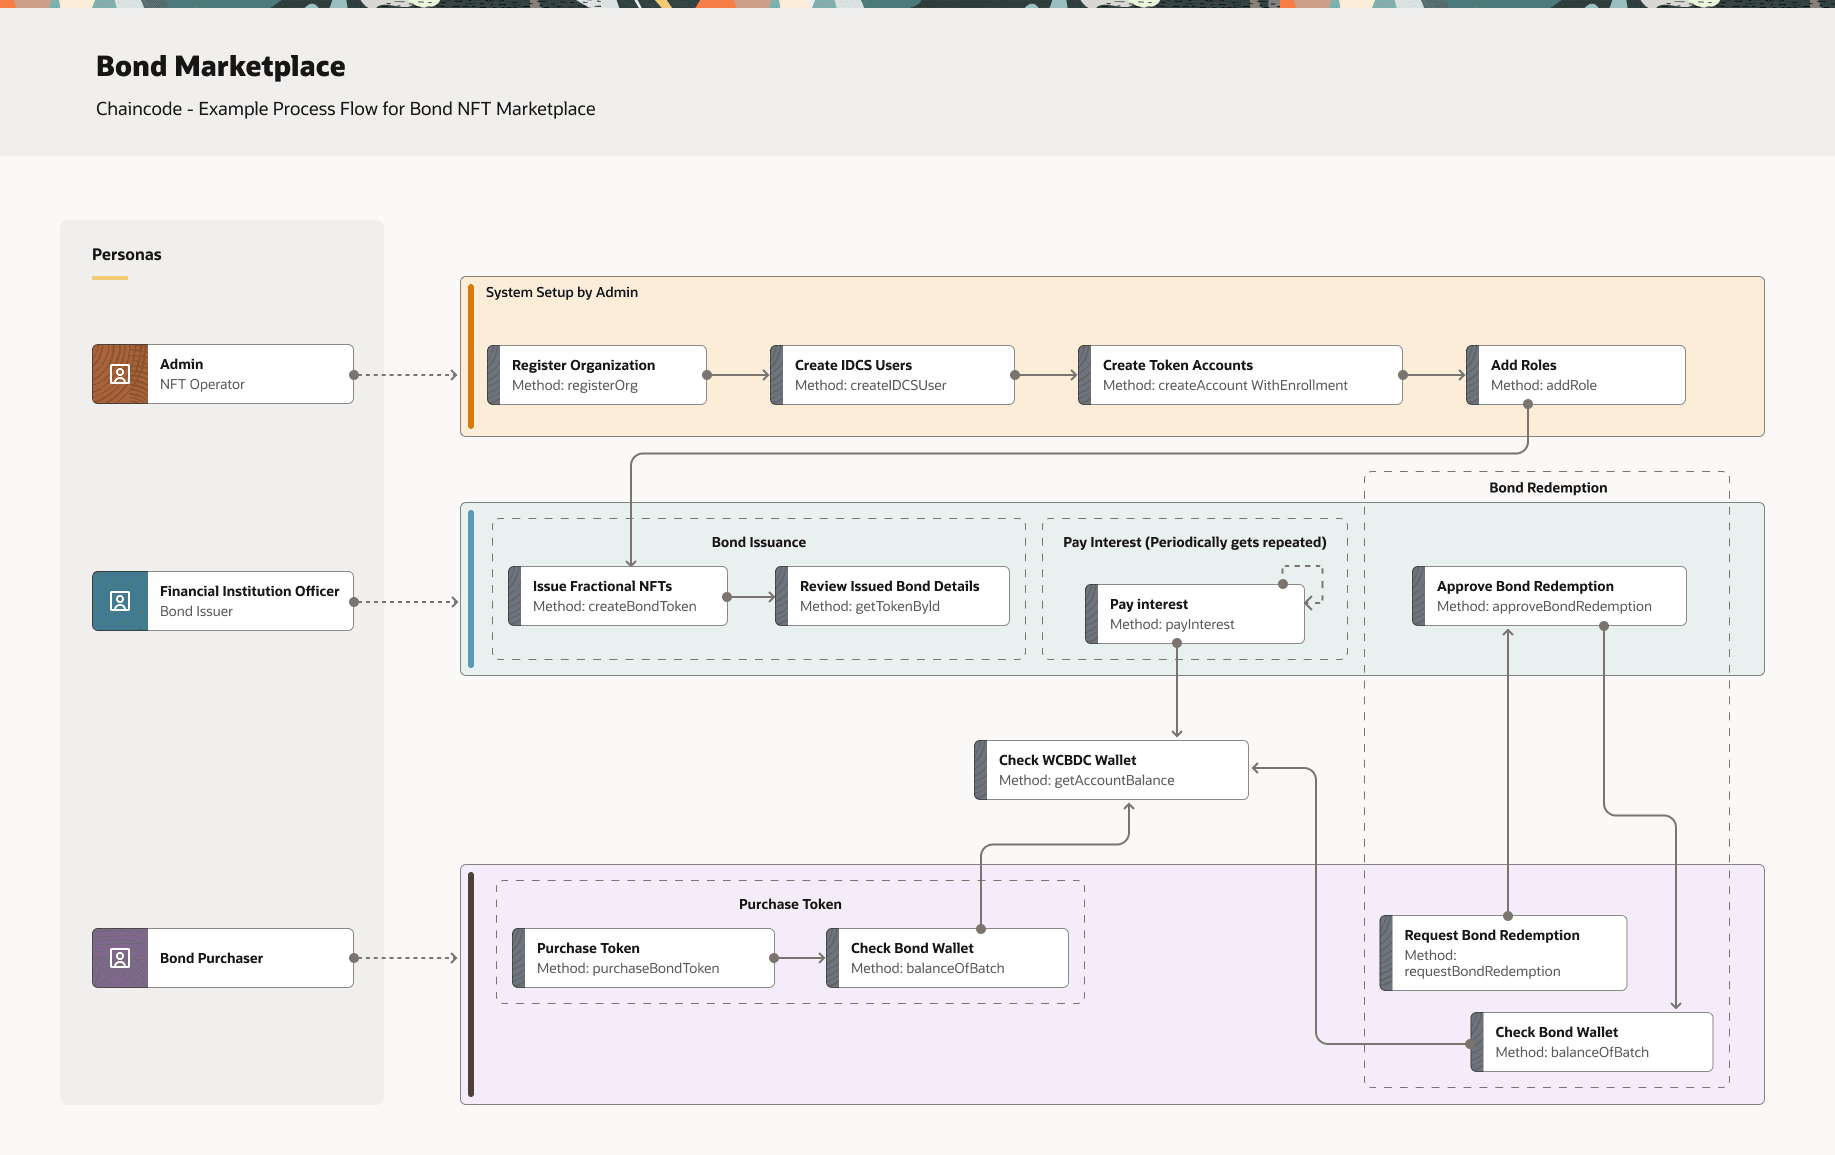
Task: Click the Admin persona icon
Action: click(x=120, y=374)
